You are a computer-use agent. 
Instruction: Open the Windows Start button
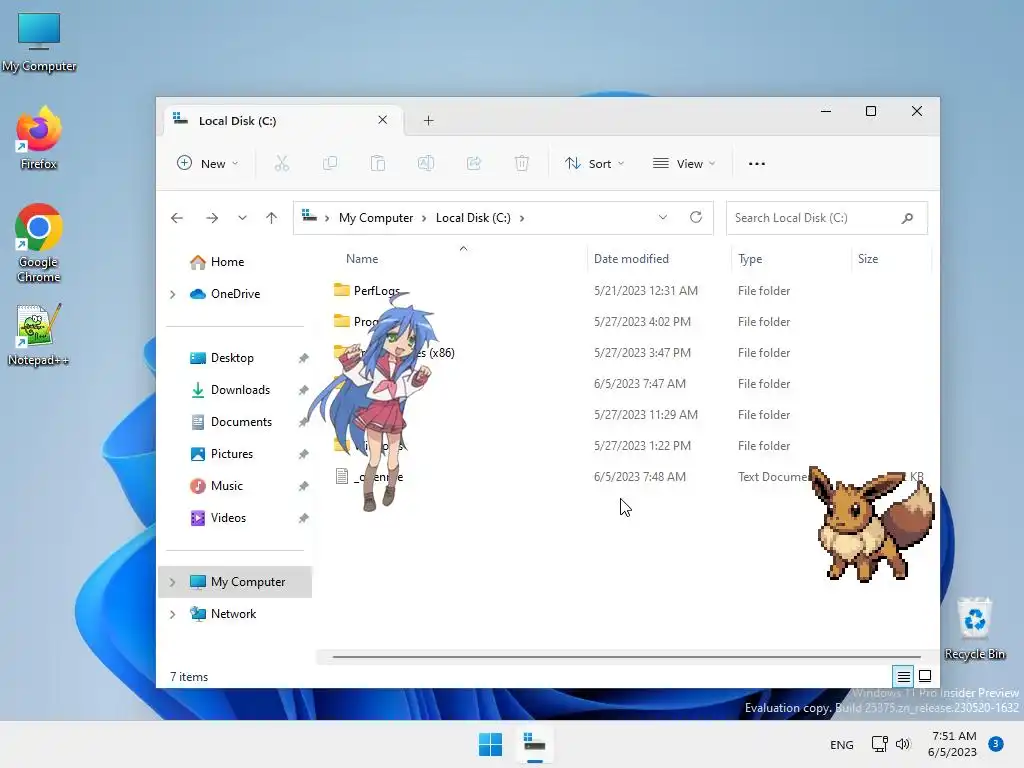click(x=490, y=744)
